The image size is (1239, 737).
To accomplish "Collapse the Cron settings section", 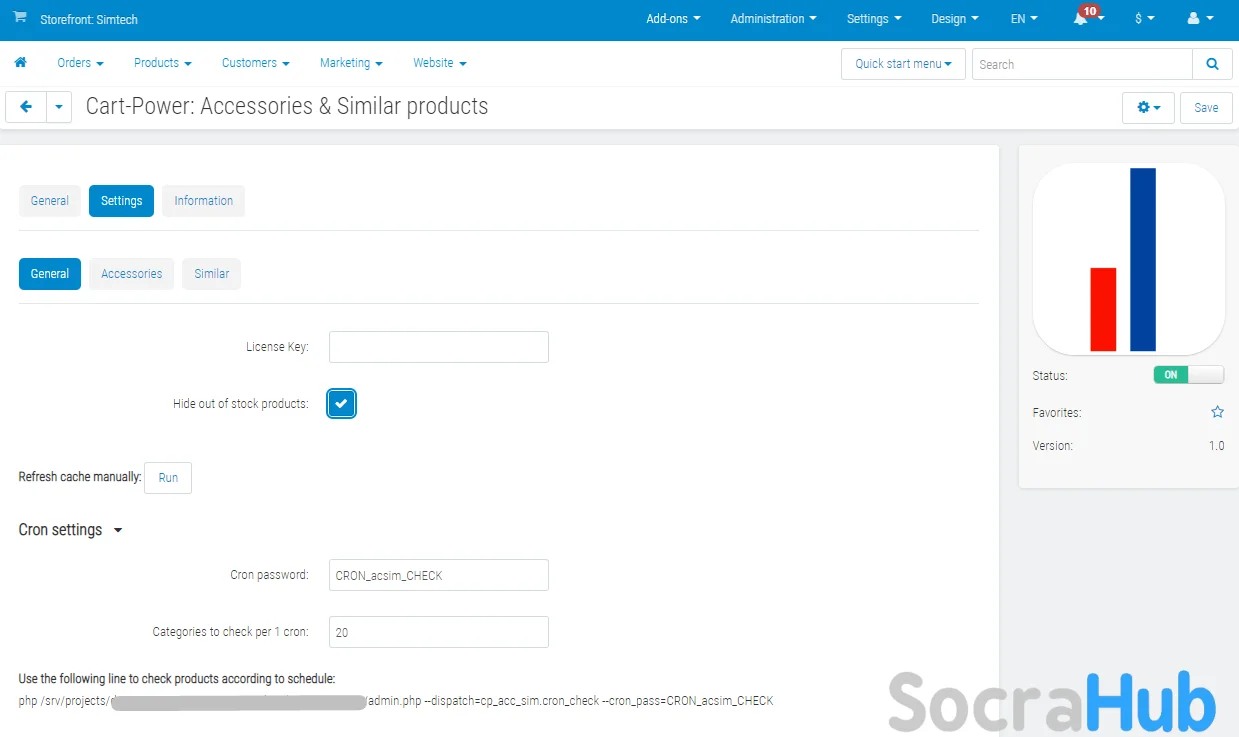I will (70, 530).
